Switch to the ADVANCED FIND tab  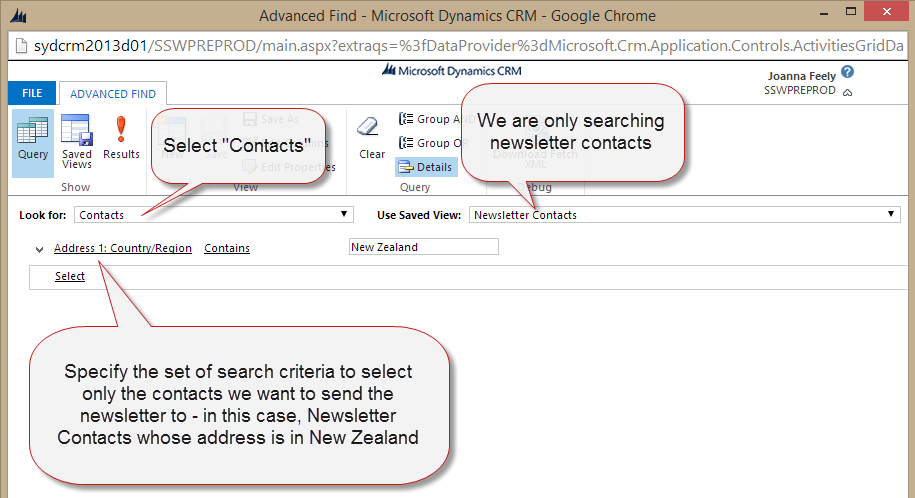coord(112,94)
